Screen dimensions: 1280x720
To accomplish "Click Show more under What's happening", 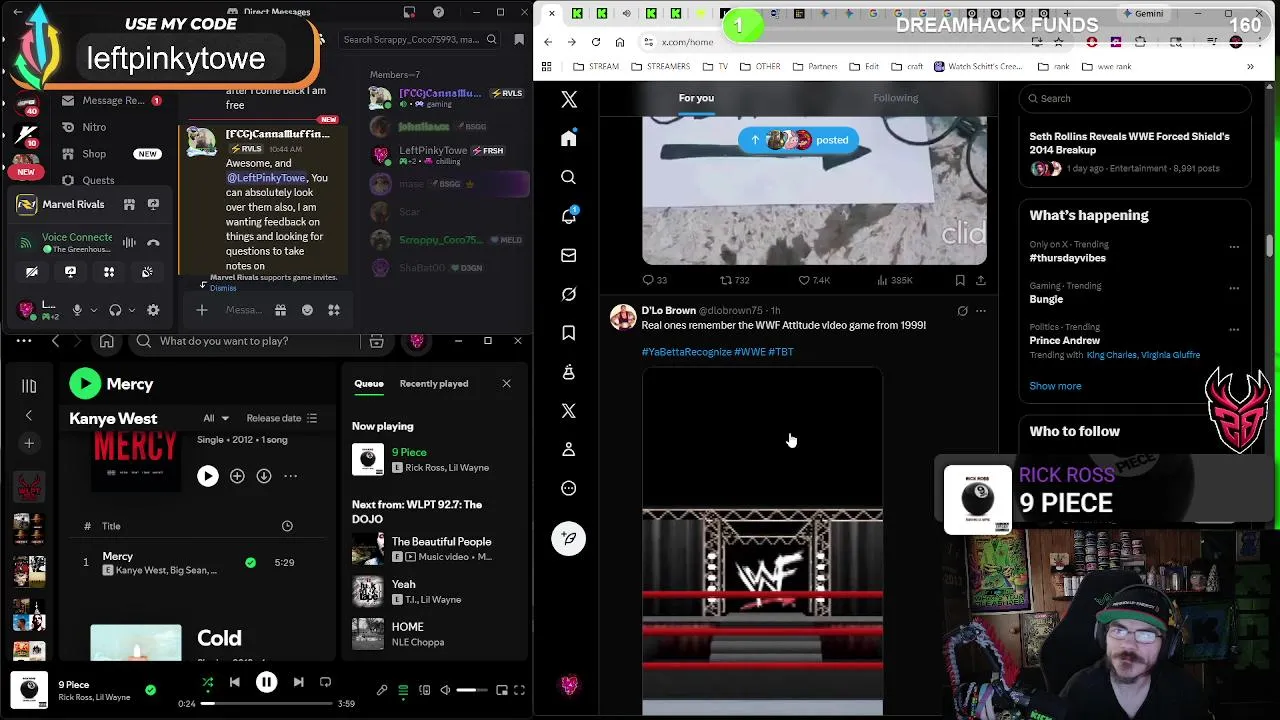I will coord(1055,386).
